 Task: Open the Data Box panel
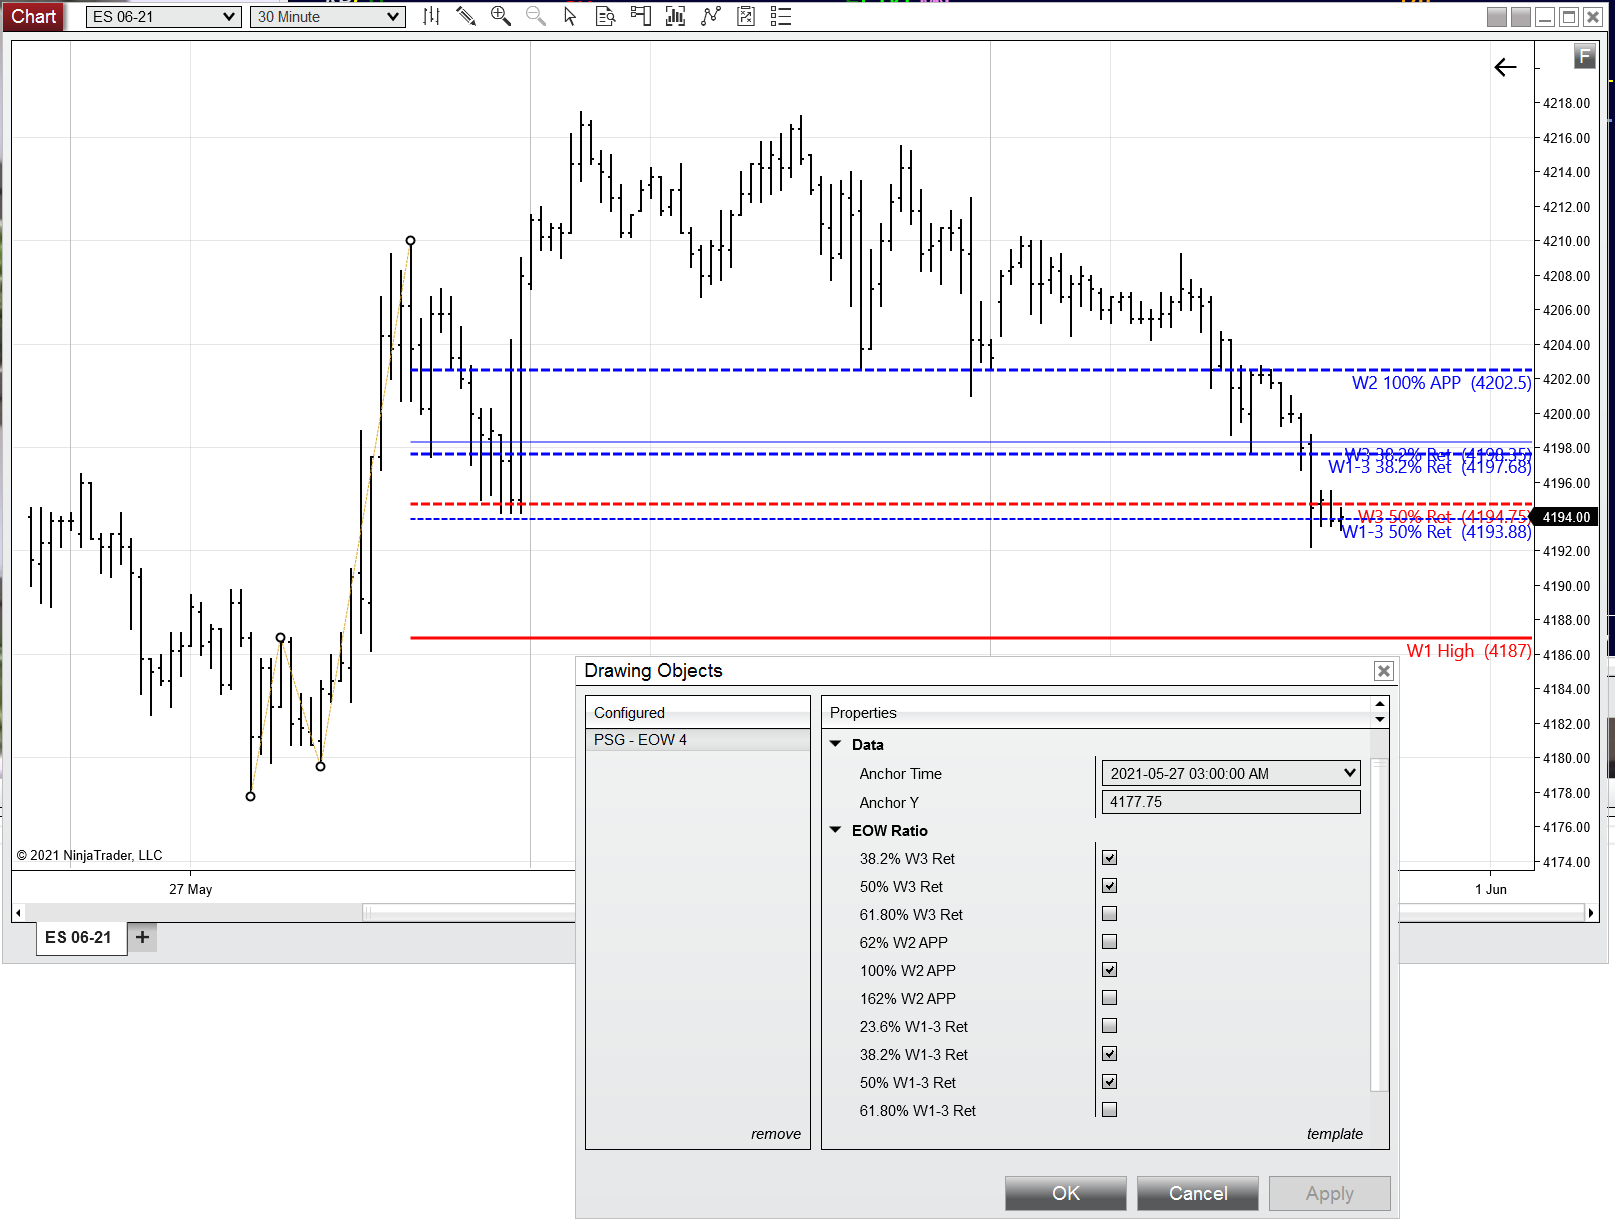(x=606, y=16)
